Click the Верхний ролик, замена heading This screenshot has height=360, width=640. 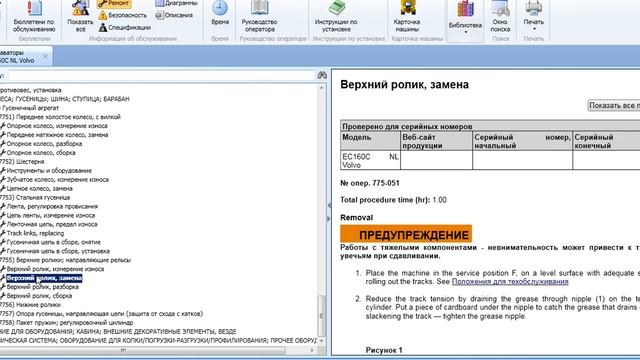(404, 84)
